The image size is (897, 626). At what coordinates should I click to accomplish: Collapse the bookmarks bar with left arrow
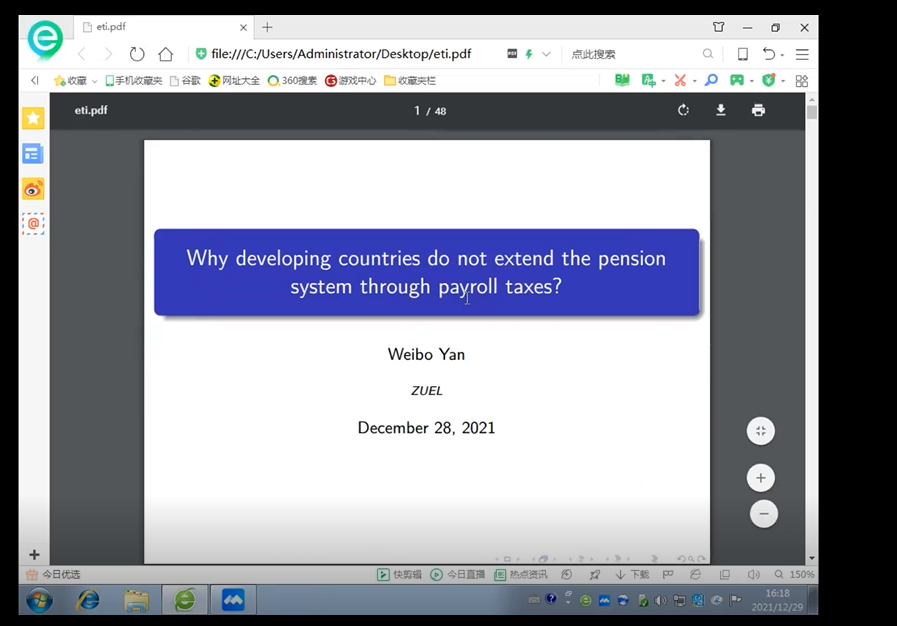pos(35,80)
